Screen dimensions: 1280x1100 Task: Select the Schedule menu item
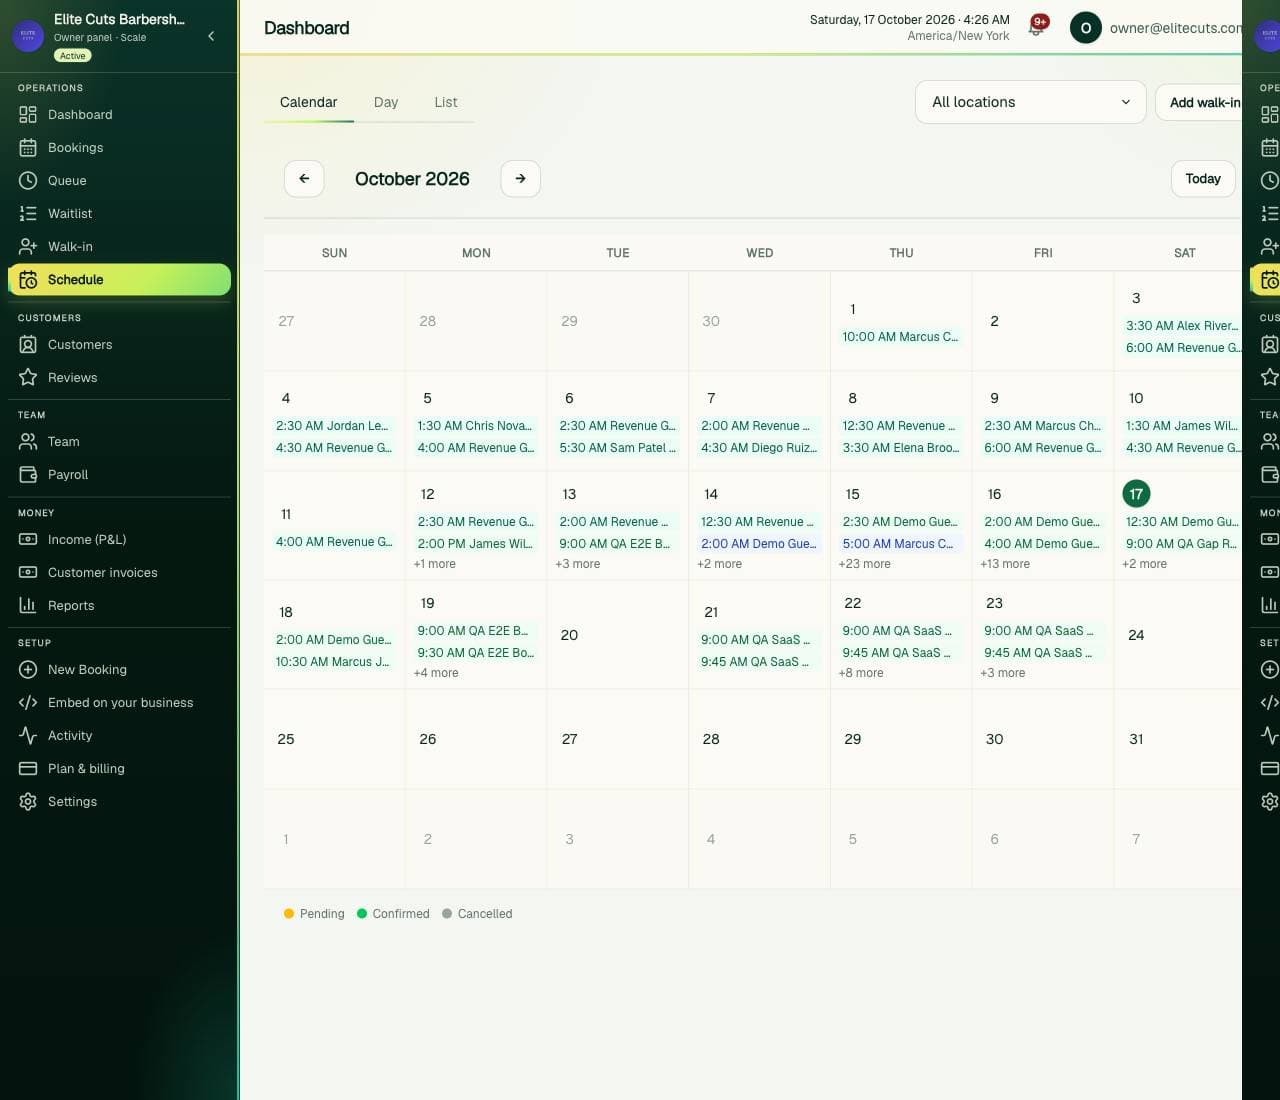point(119,280)
